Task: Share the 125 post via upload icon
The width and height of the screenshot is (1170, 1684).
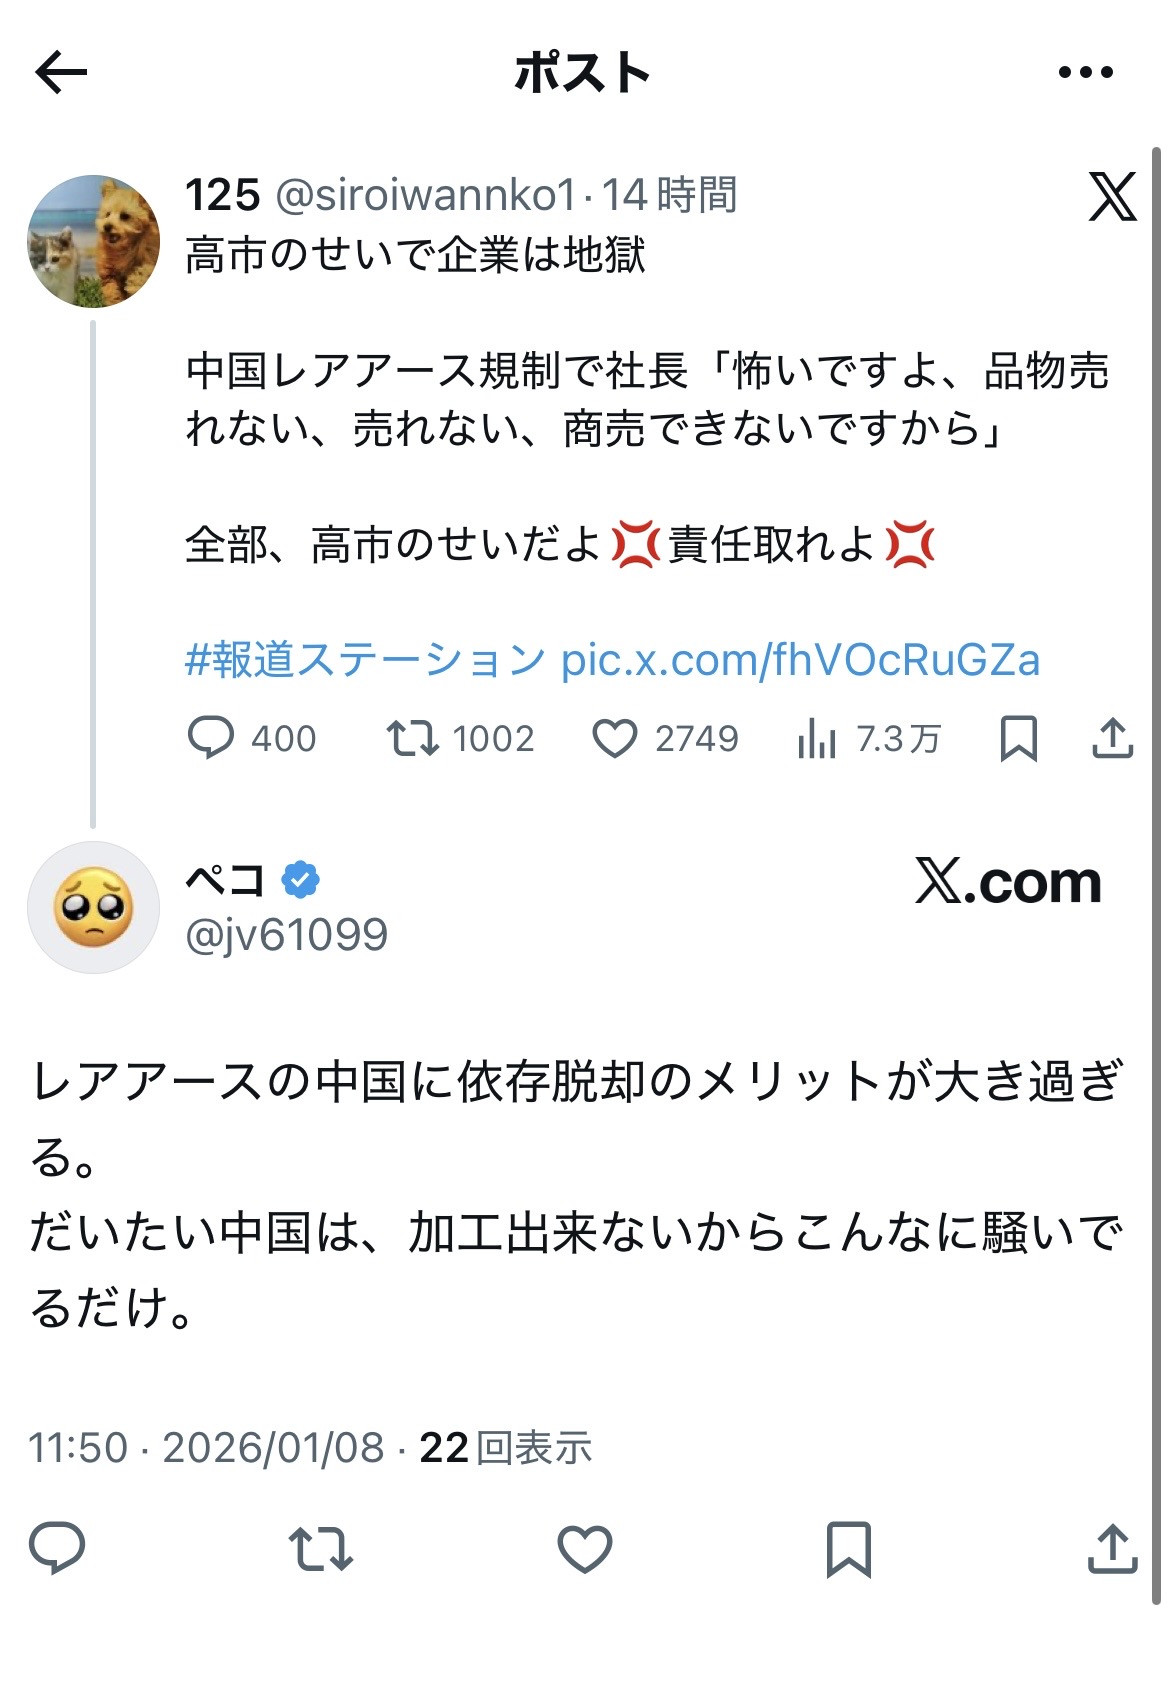Action: point(1112,738)
